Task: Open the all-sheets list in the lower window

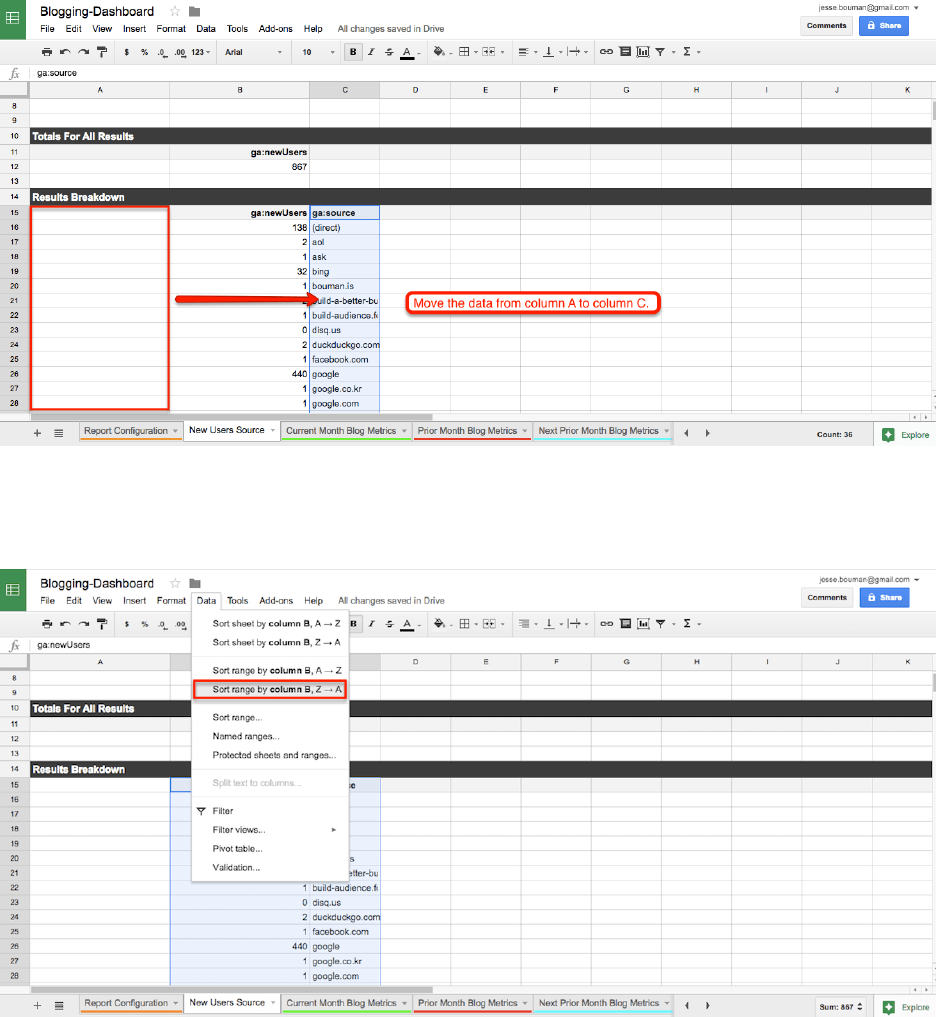Action: [x=59, y=1005]
